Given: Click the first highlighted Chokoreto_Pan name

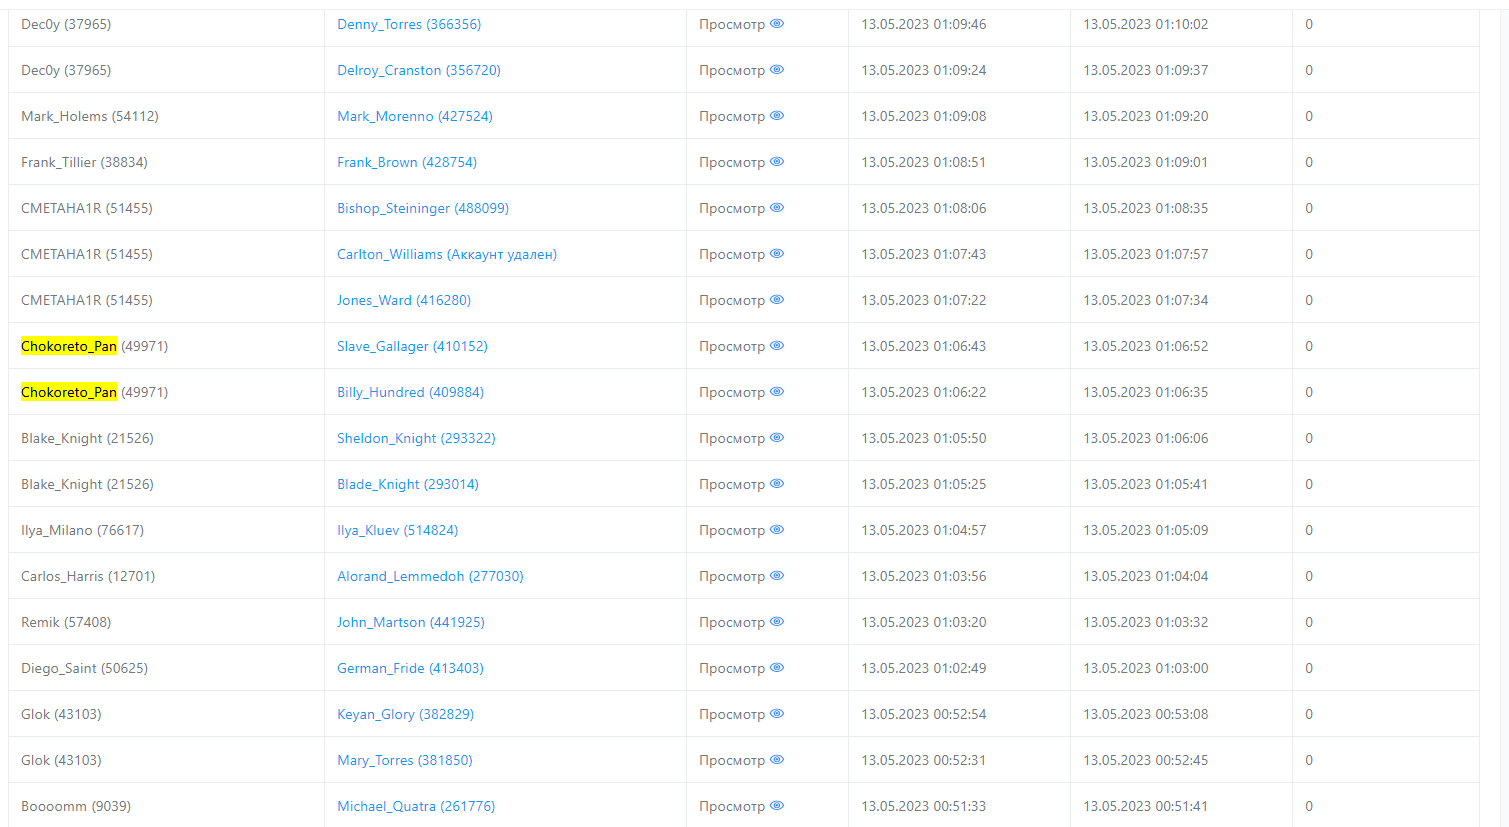Looking at the screenshot, I should (x=69, y=346).
